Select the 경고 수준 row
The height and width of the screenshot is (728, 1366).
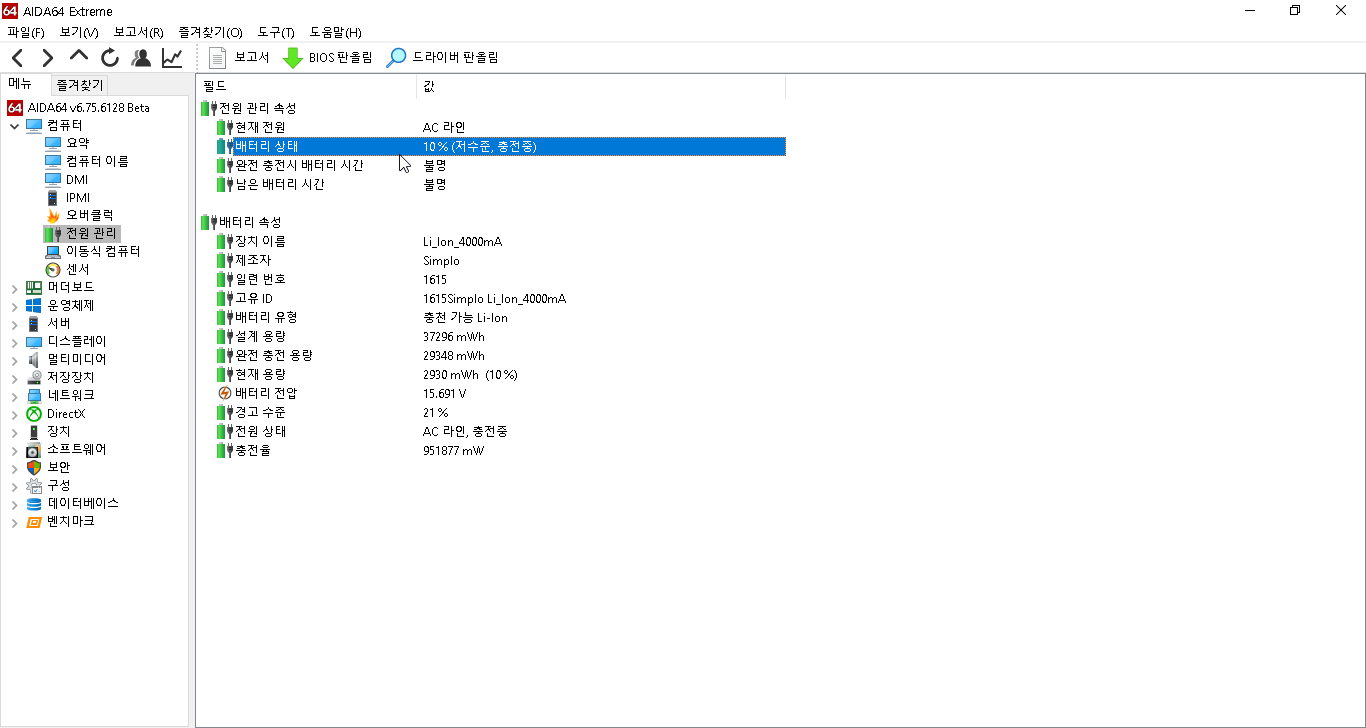point(500,412)
